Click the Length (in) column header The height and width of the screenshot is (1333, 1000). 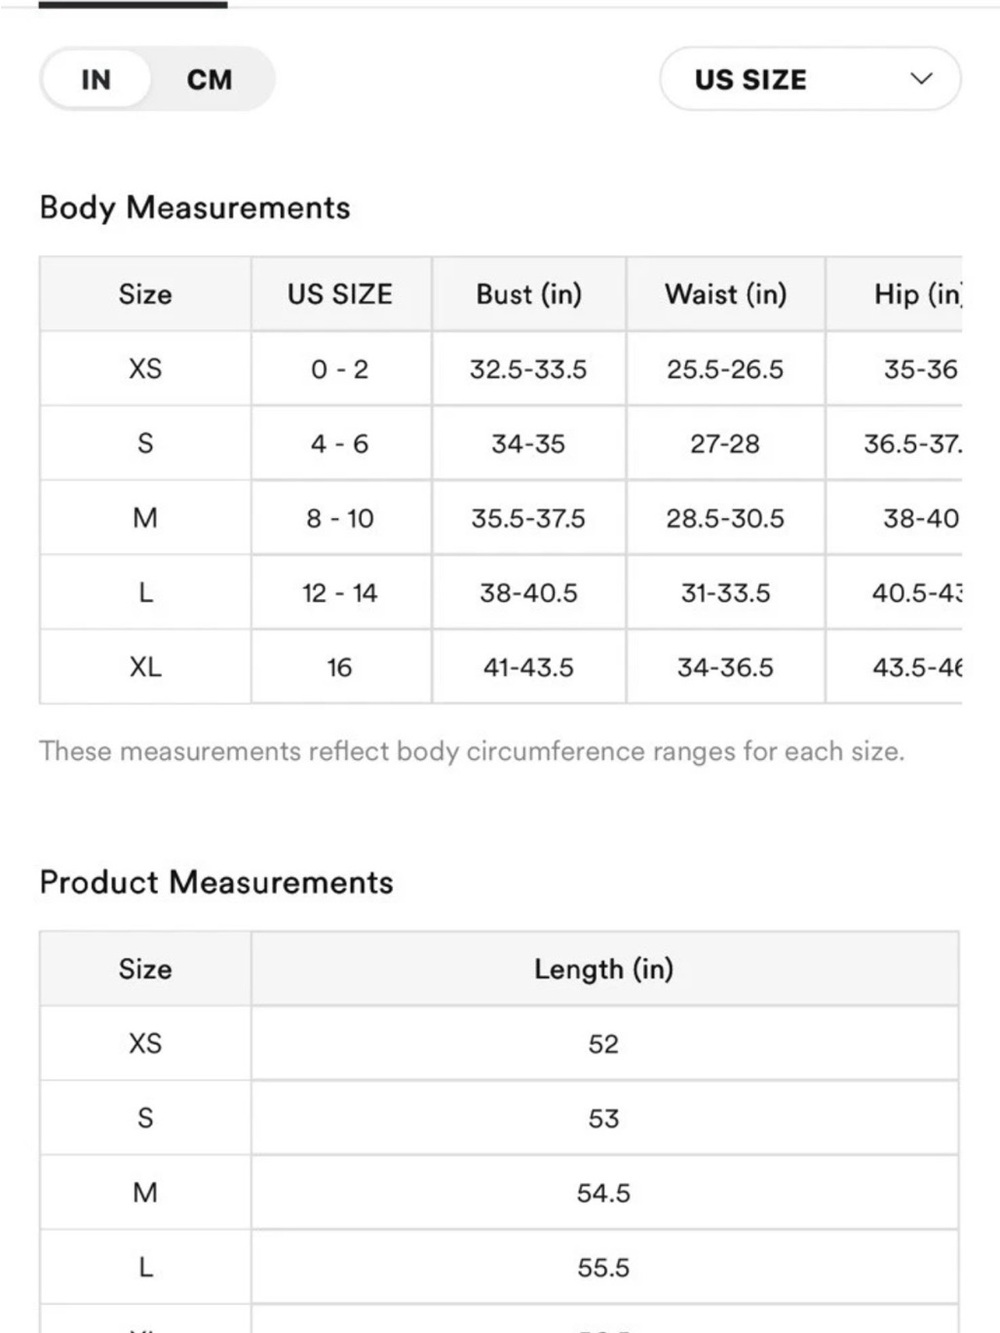pyautogui.click(x=604, y=969)
